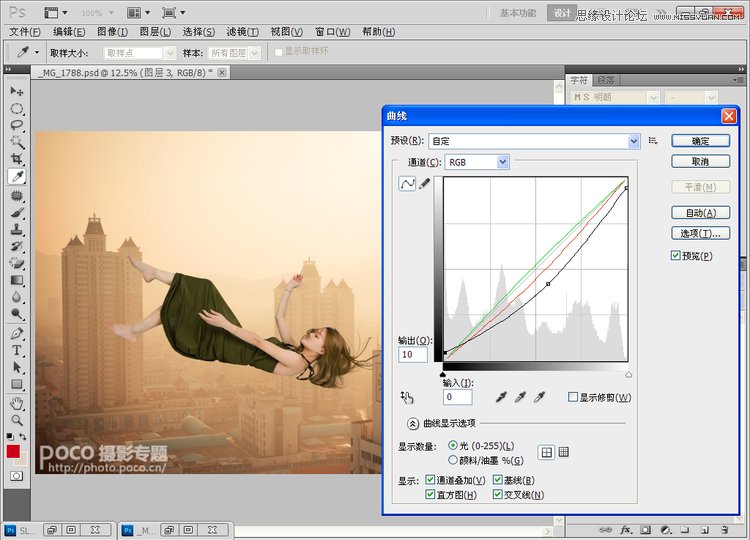The image size is (750, 540).
Task: Open the tool preset picker arrow
Action: (37, 53)
